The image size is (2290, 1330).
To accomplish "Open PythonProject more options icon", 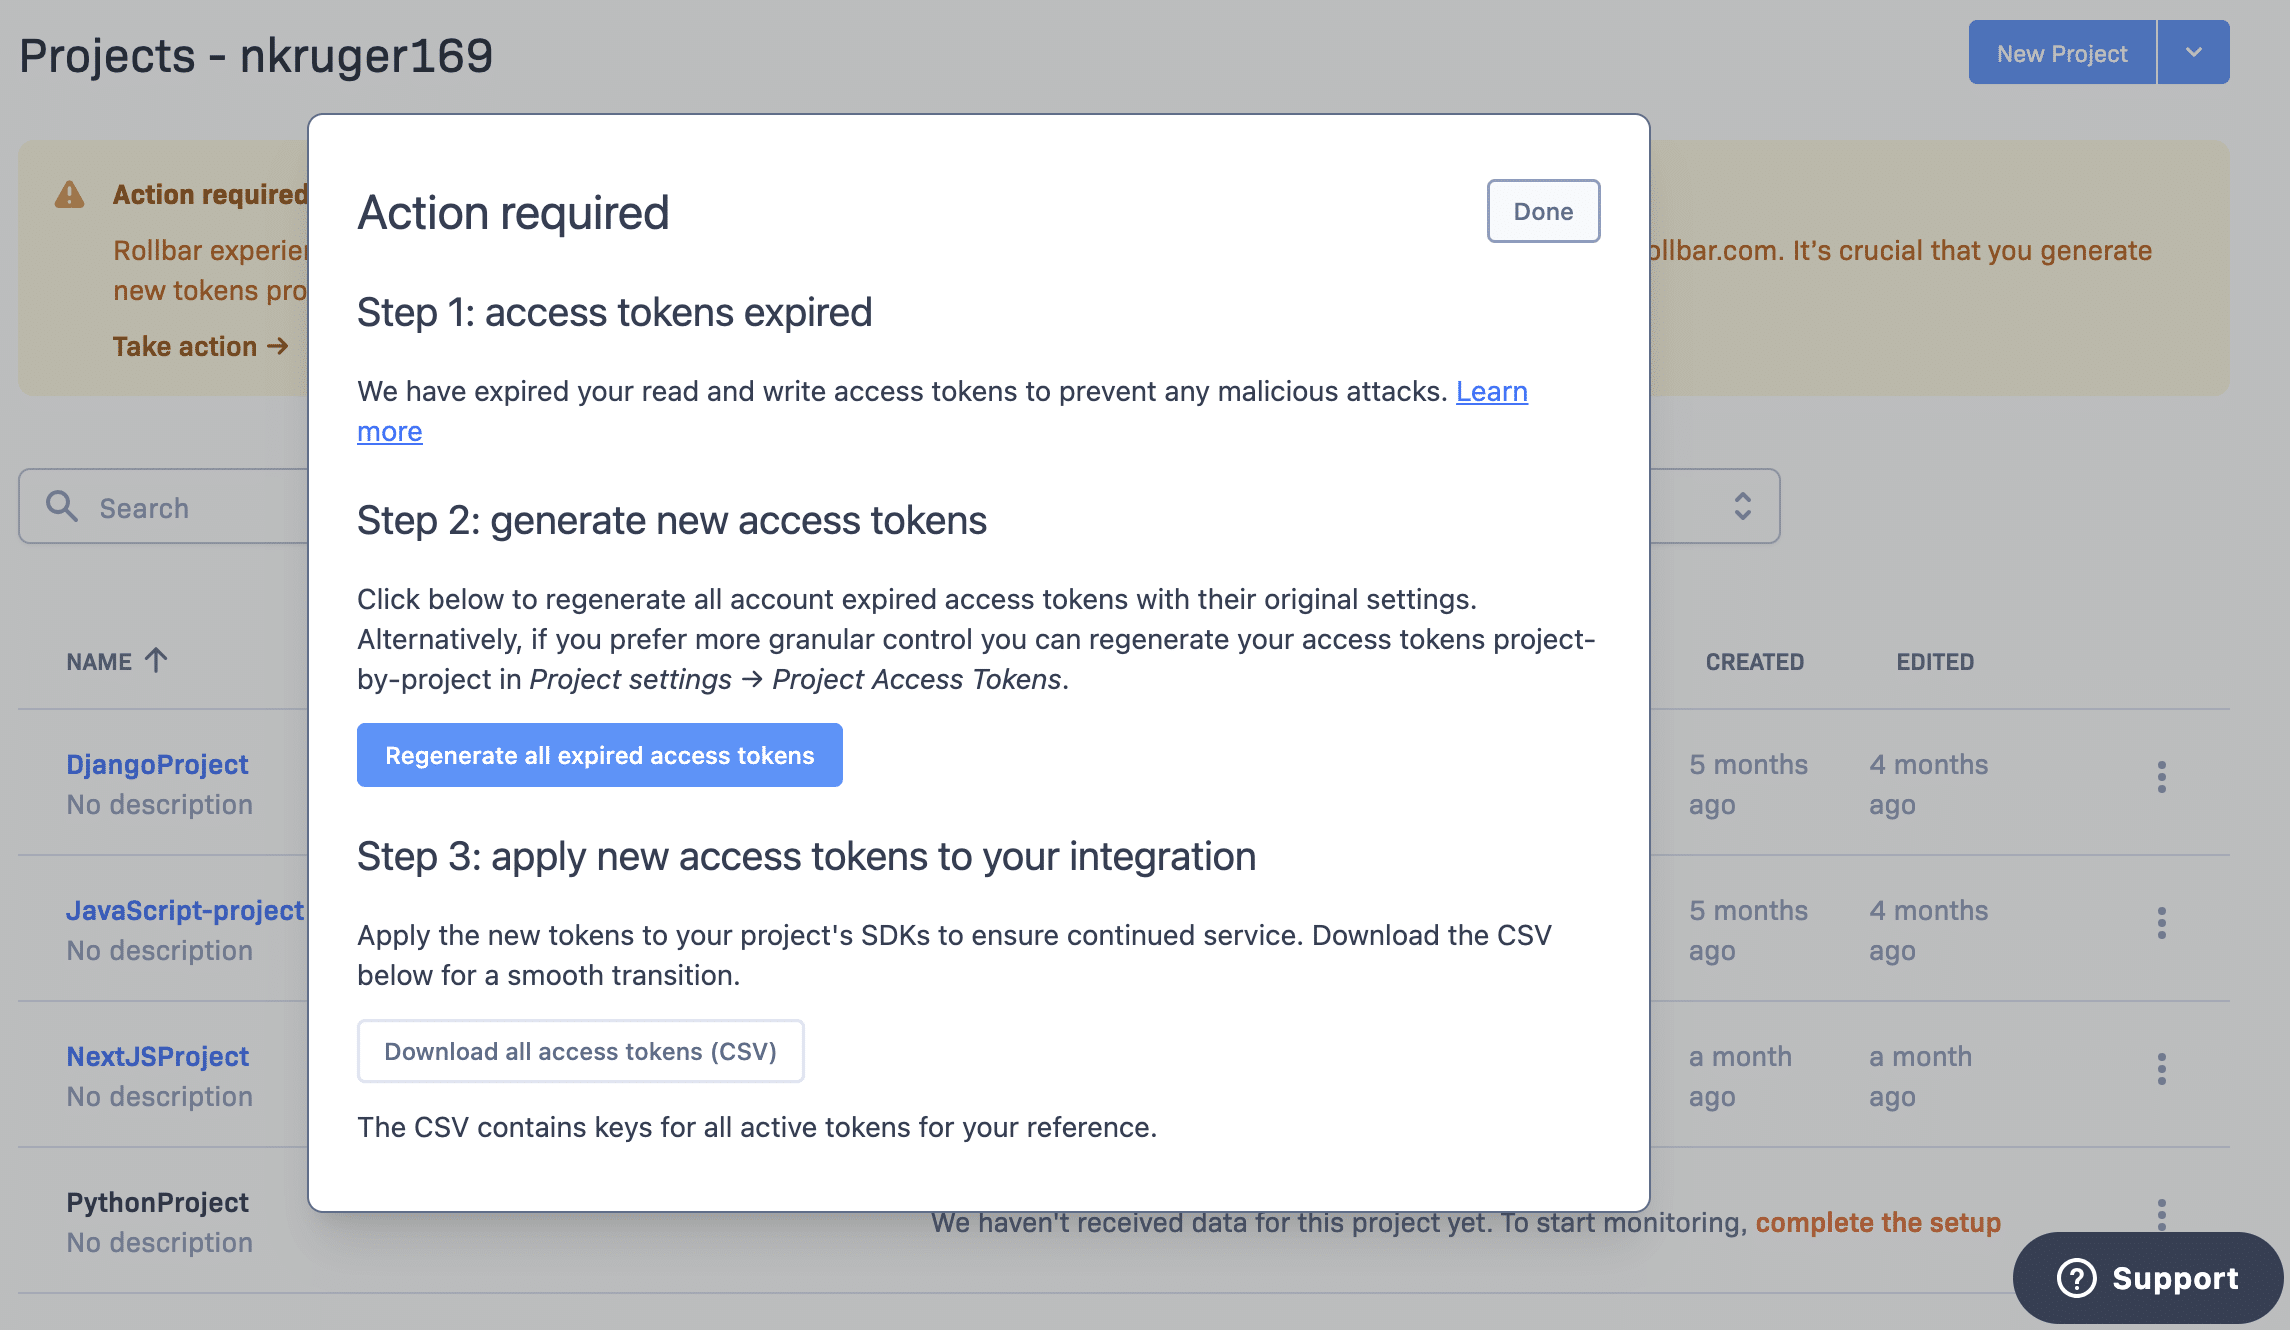I will click(x=2161, y=1213).
